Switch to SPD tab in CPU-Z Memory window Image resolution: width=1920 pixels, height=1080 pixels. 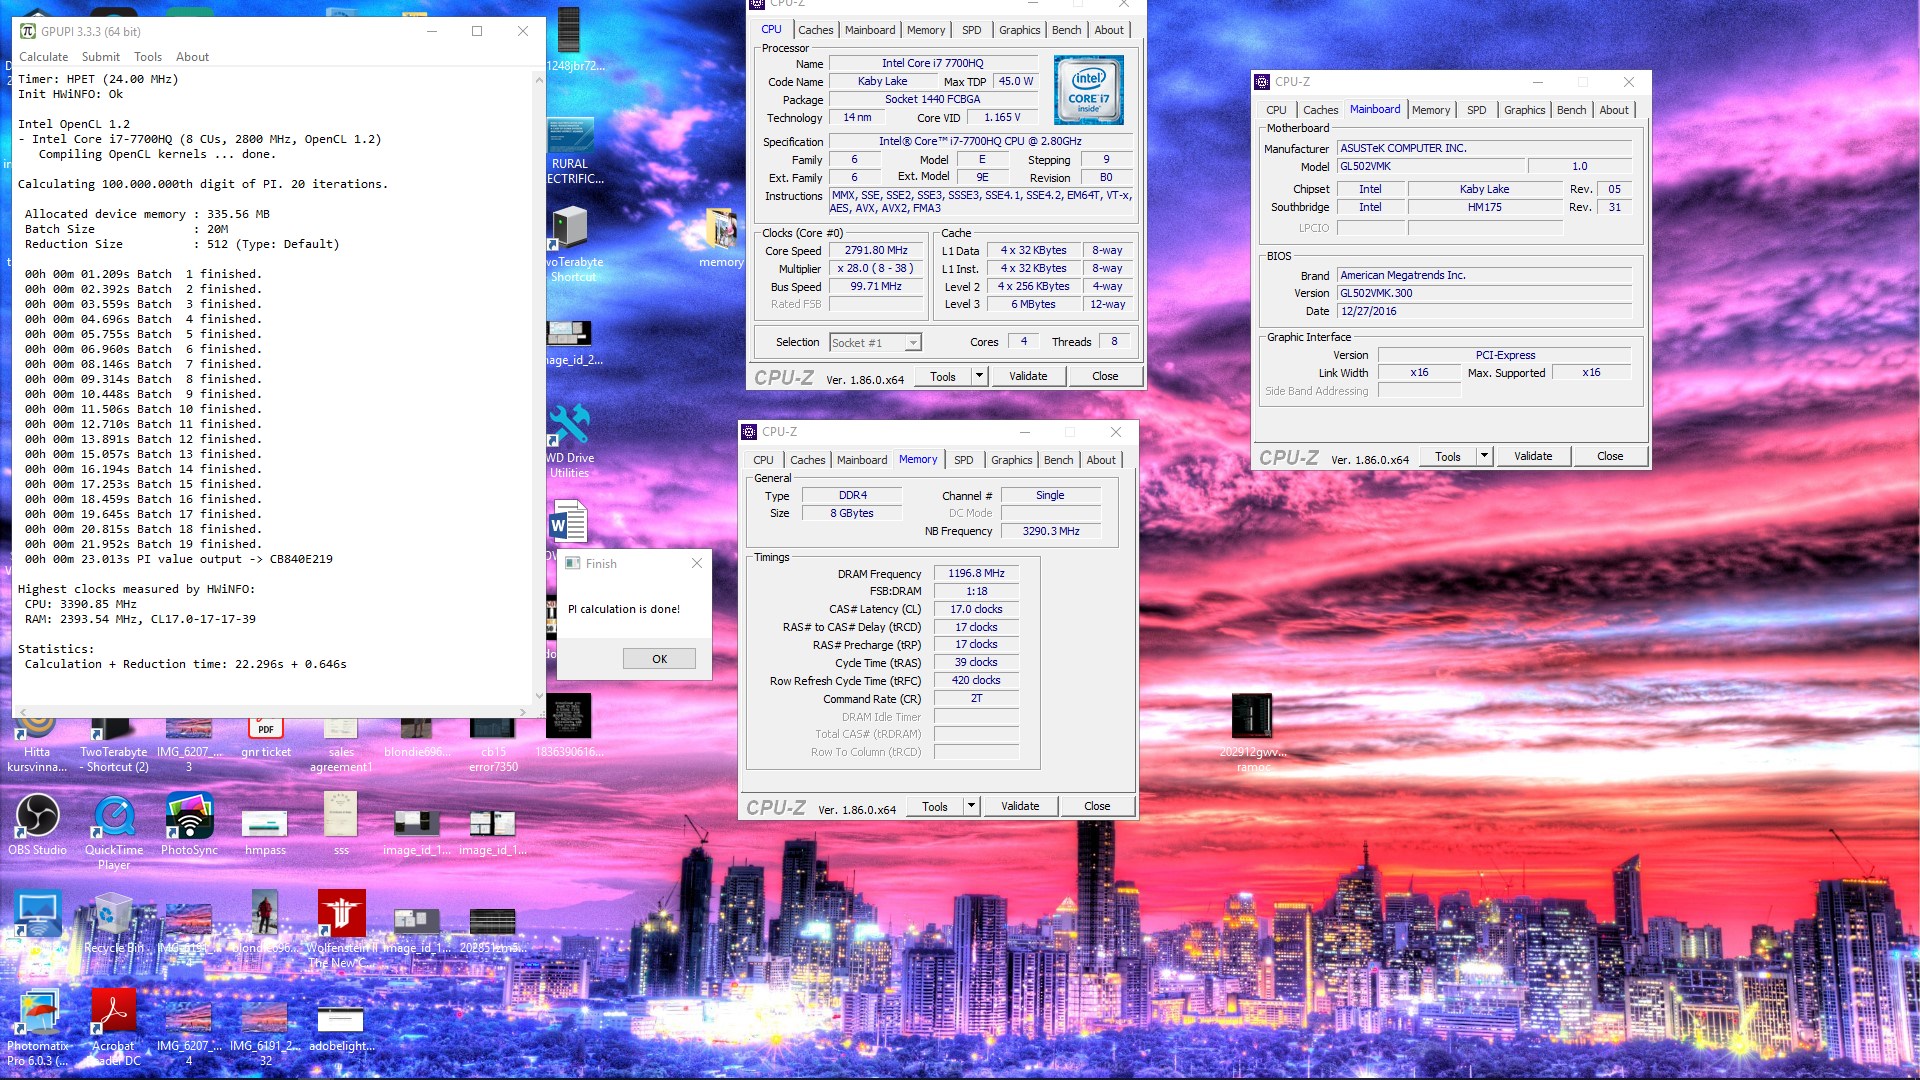964,460
